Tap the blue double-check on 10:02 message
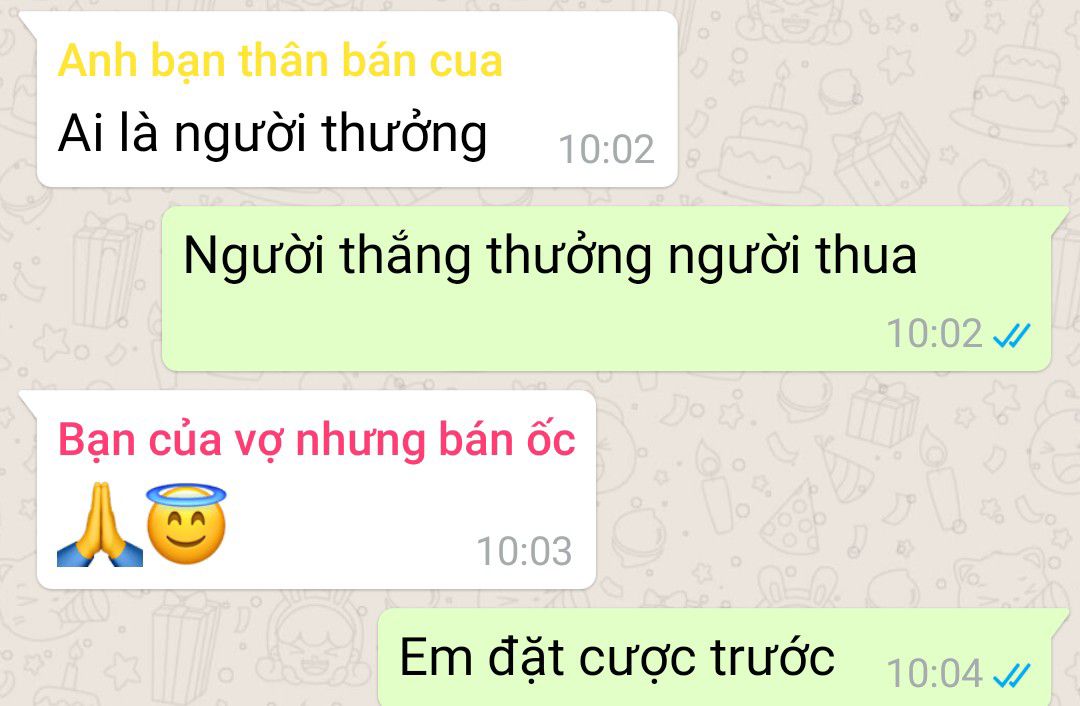This screenshot has height=706, width=1080. 1011,335
